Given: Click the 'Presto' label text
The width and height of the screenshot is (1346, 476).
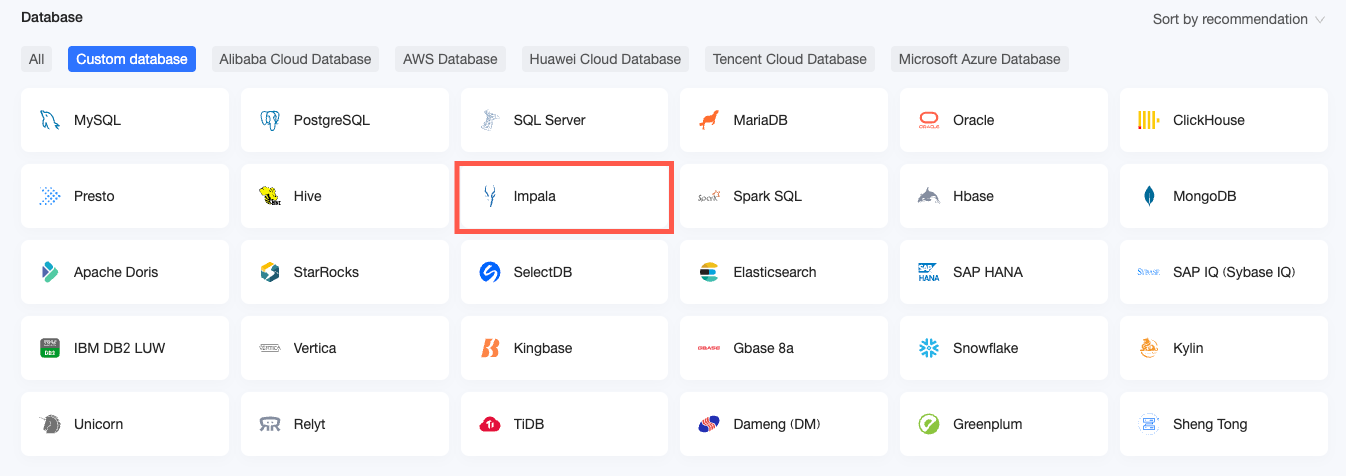Looking at the screenshot, I should (94, 196).
